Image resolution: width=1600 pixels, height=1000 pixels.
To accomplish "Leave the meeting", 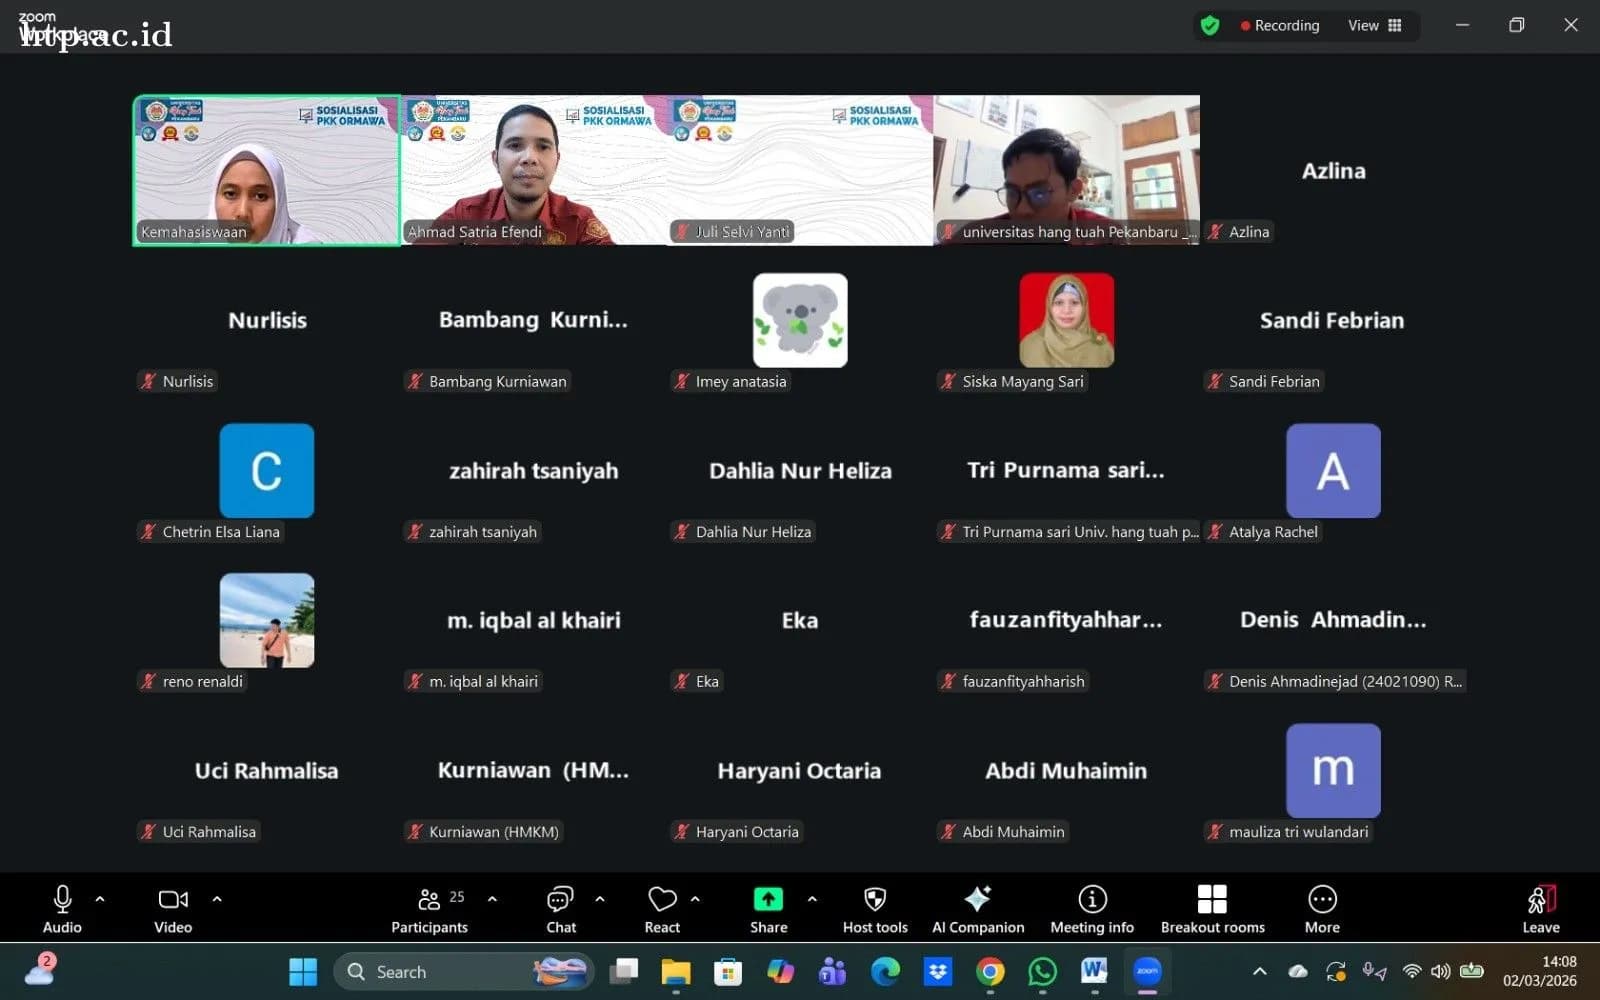I will [1541, 910].
